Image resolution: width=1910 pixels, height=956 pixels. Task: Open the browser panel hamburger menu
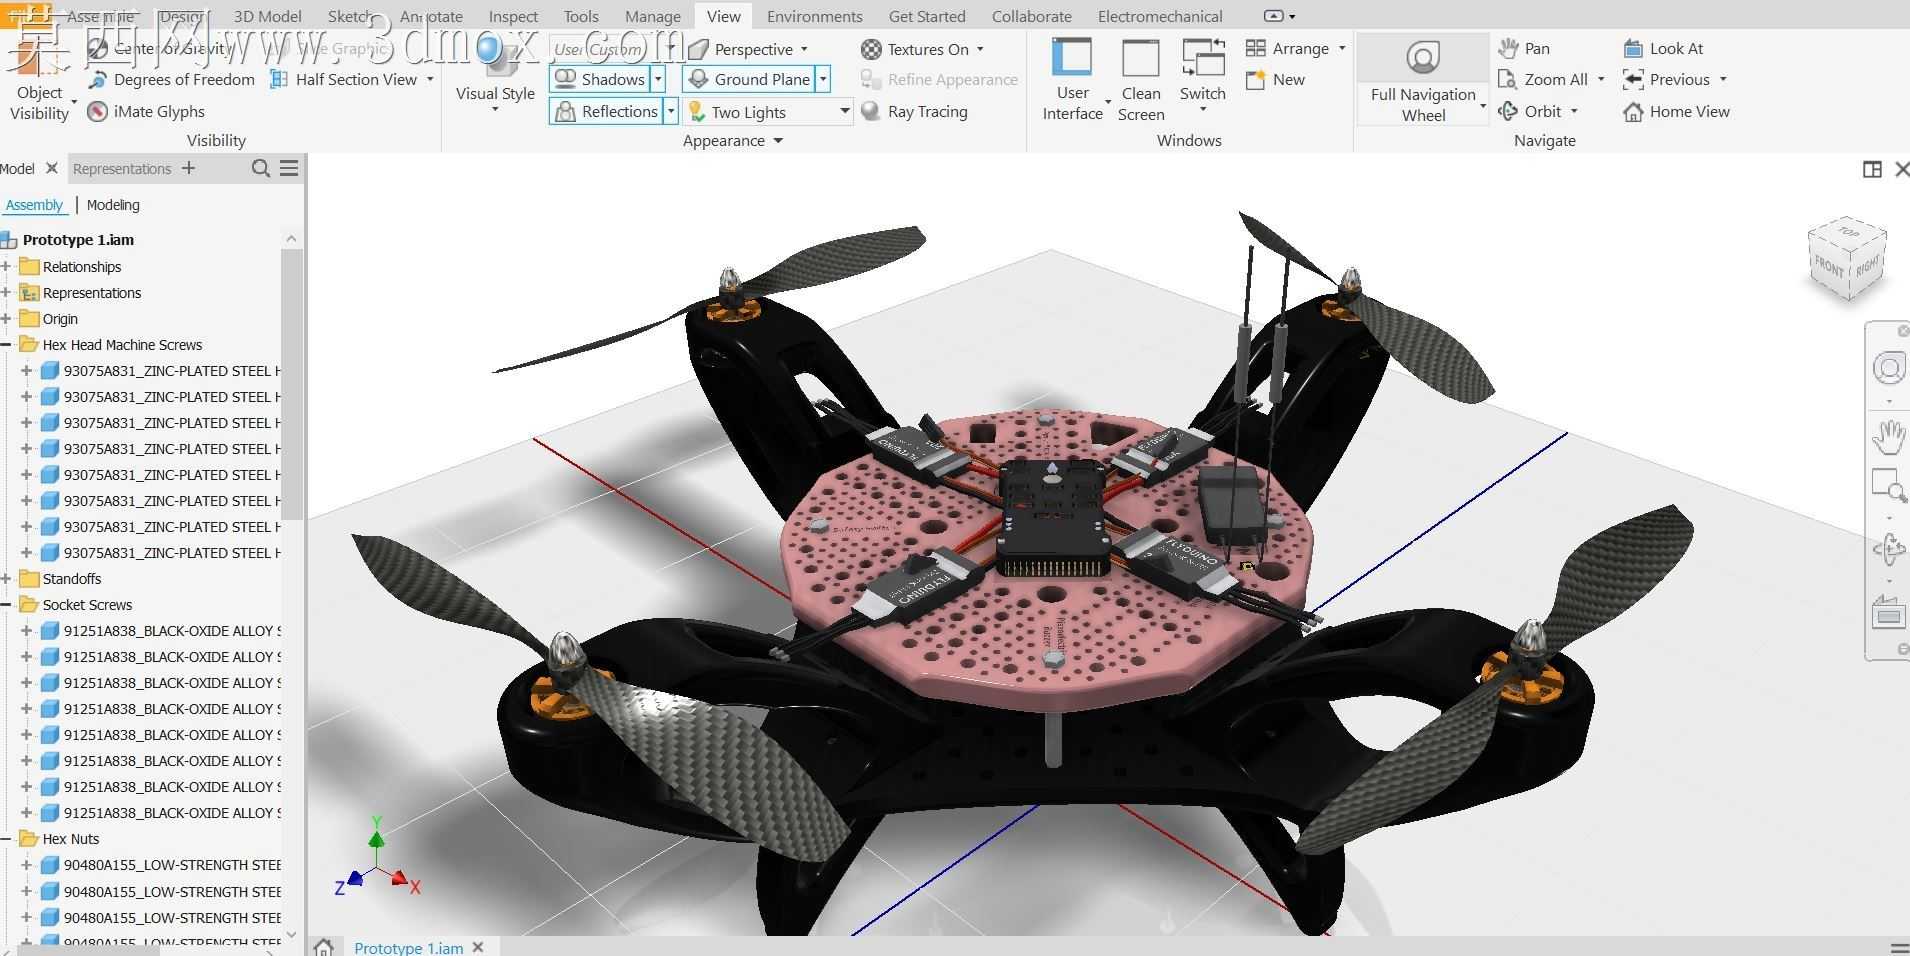coord(289,168)
